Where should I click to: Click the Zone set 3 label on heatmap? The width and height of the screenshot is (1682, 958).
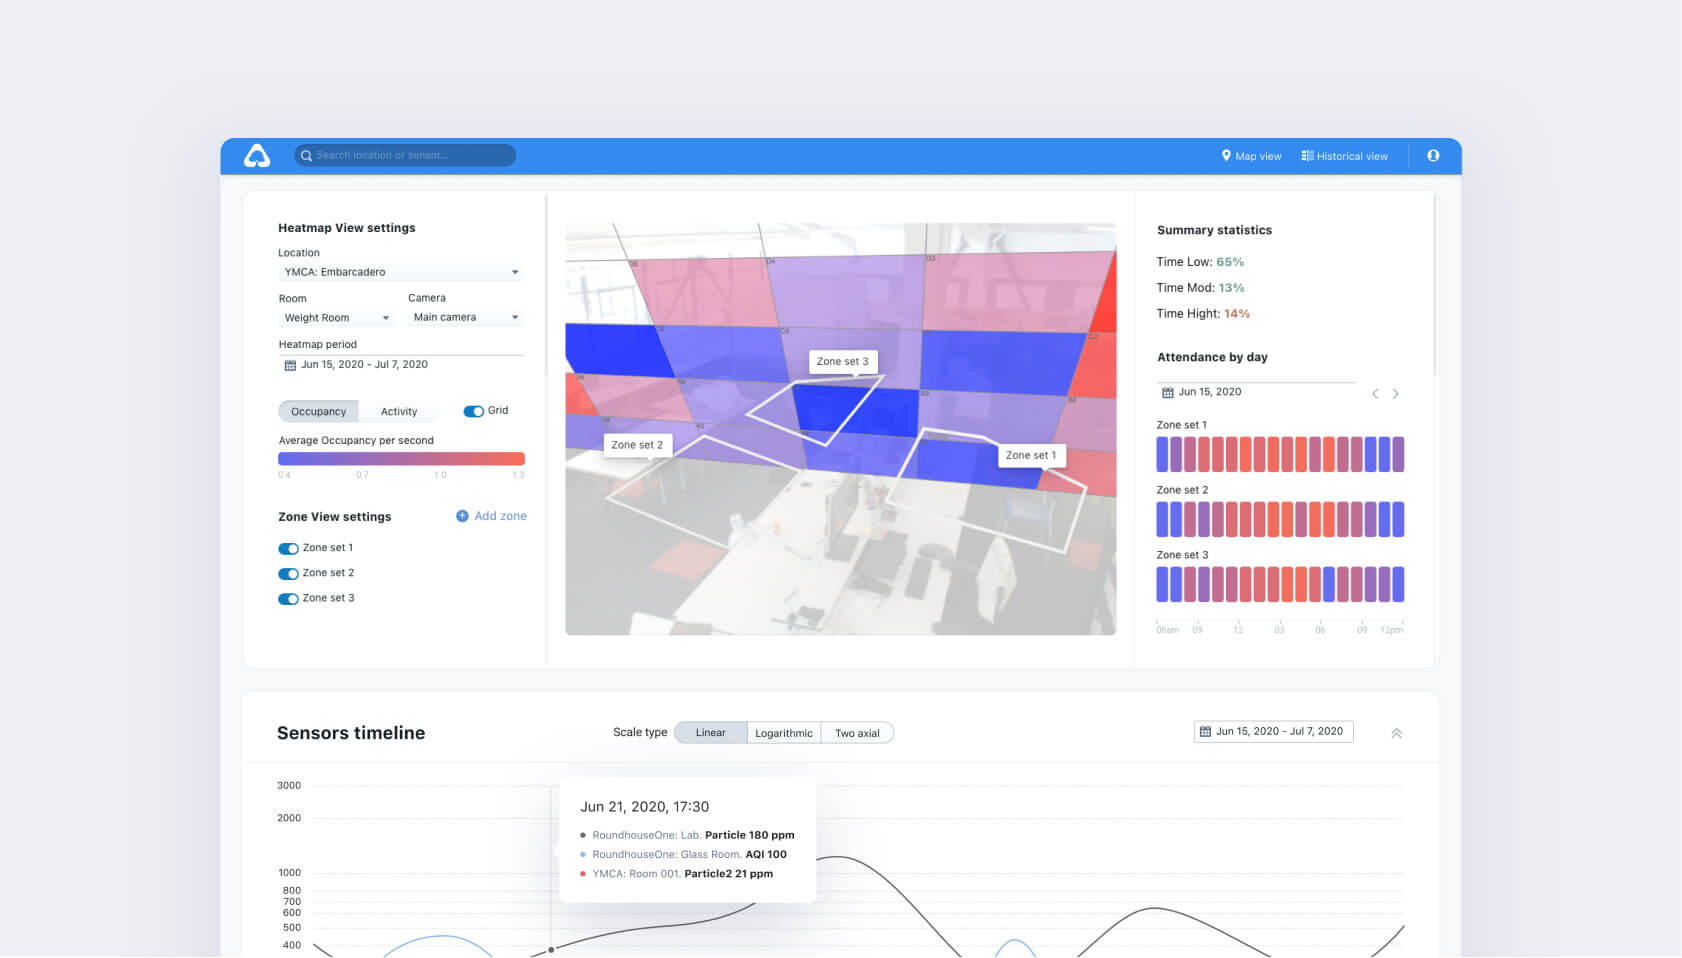tap(843, 362)
